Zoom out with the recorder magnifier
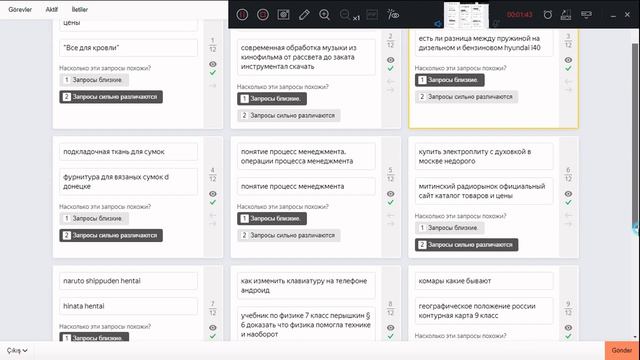This screenshot has width=640, height=360. pos(345,15)
